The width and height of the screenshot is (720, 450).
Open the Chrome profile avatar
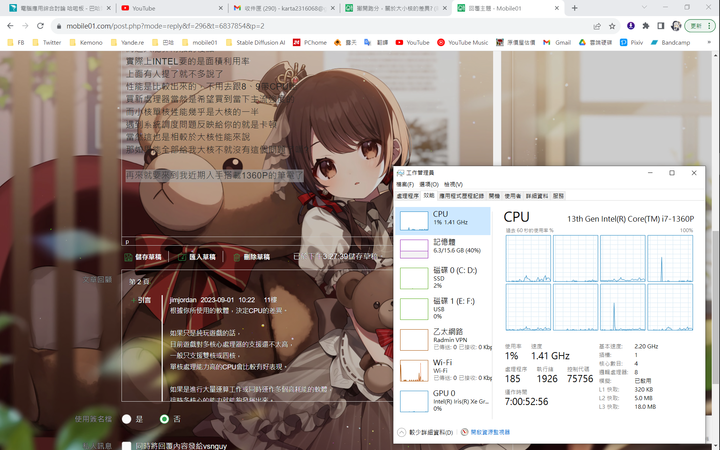click(676, 26)
